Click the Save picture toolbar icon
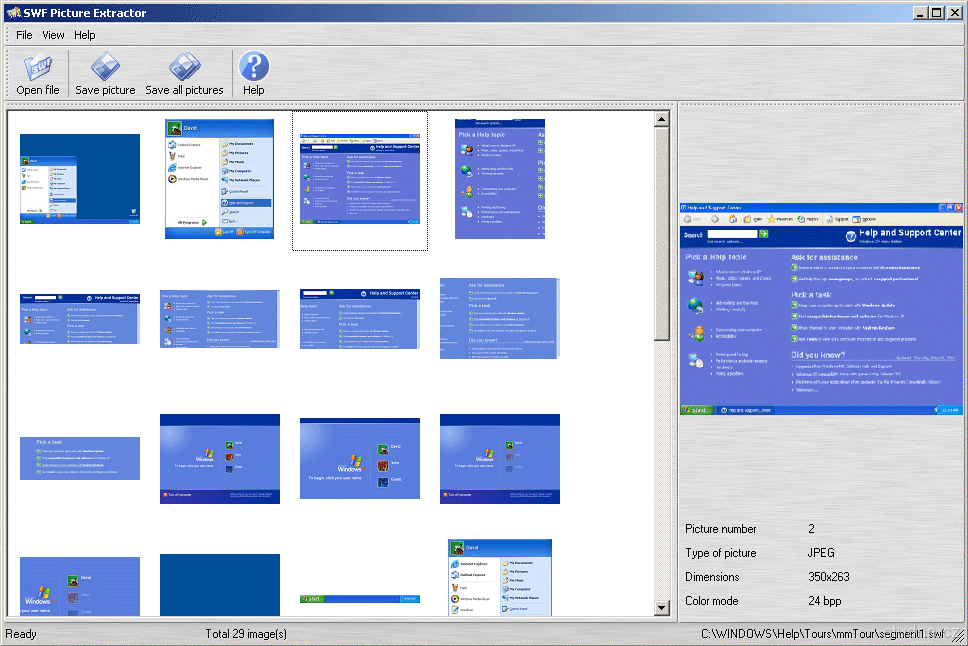Screen dimensions: 968x646 [x=105, y=74]
